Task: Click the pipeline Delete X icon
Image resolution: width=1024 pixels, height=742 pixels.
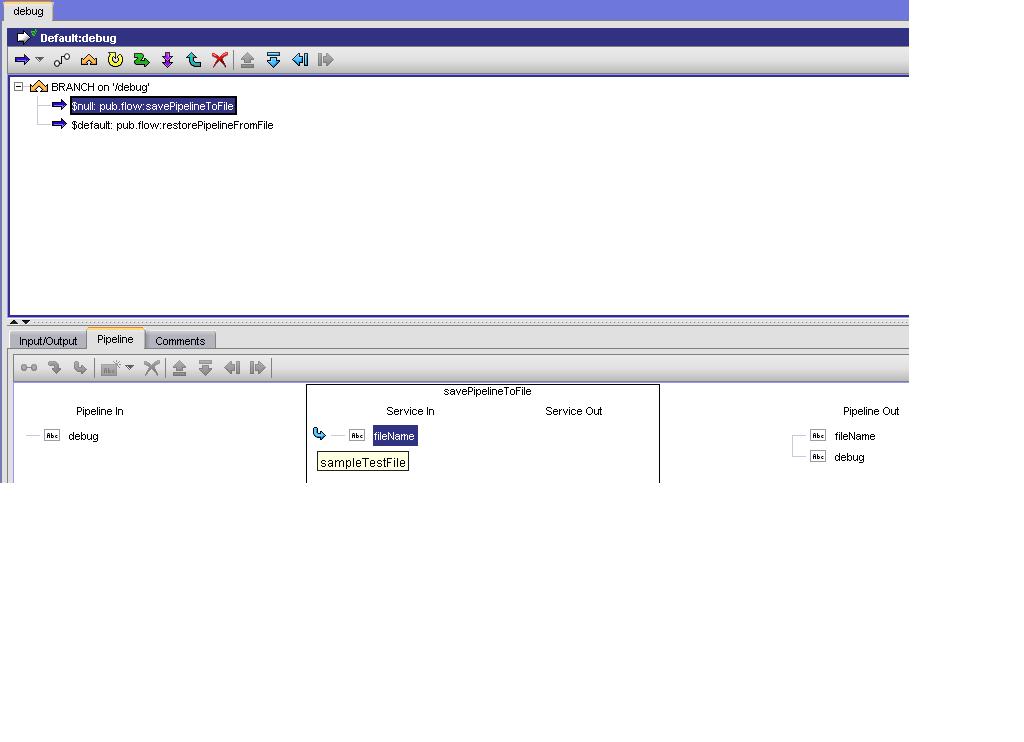Action: (x=152, y=368)
